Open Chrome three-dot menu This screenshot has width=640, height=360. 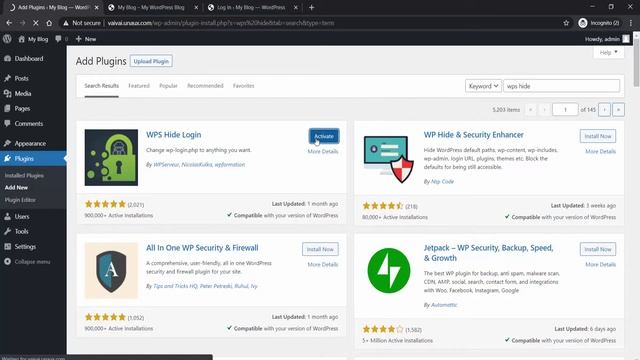[631, 23]
